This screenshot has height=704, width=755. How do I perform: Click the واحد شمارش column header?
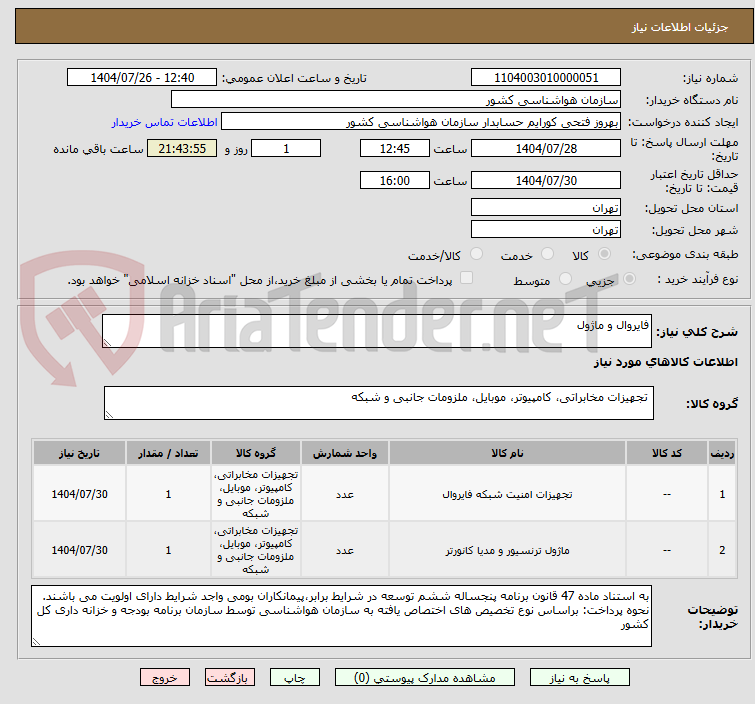click(345, 453)
